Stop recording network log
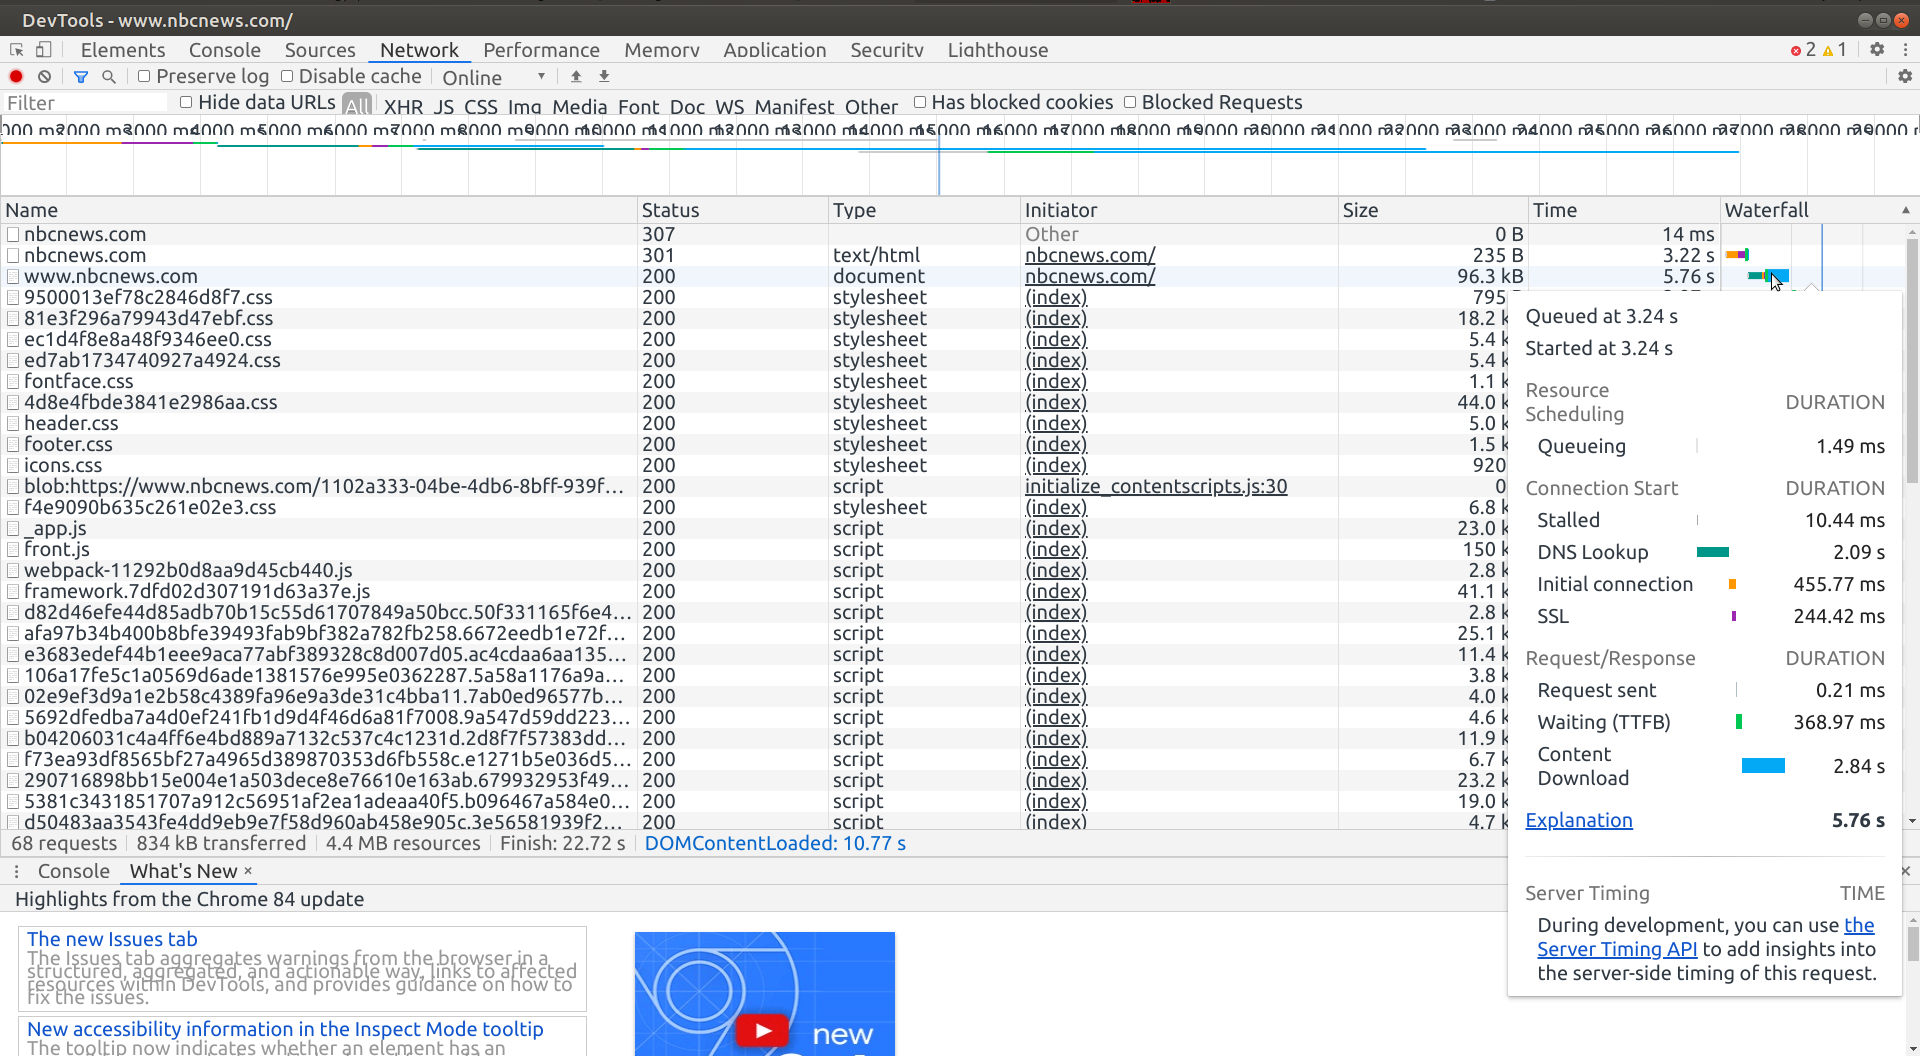This screenshot has height=1056, width=1920. (x=16, y=76)
